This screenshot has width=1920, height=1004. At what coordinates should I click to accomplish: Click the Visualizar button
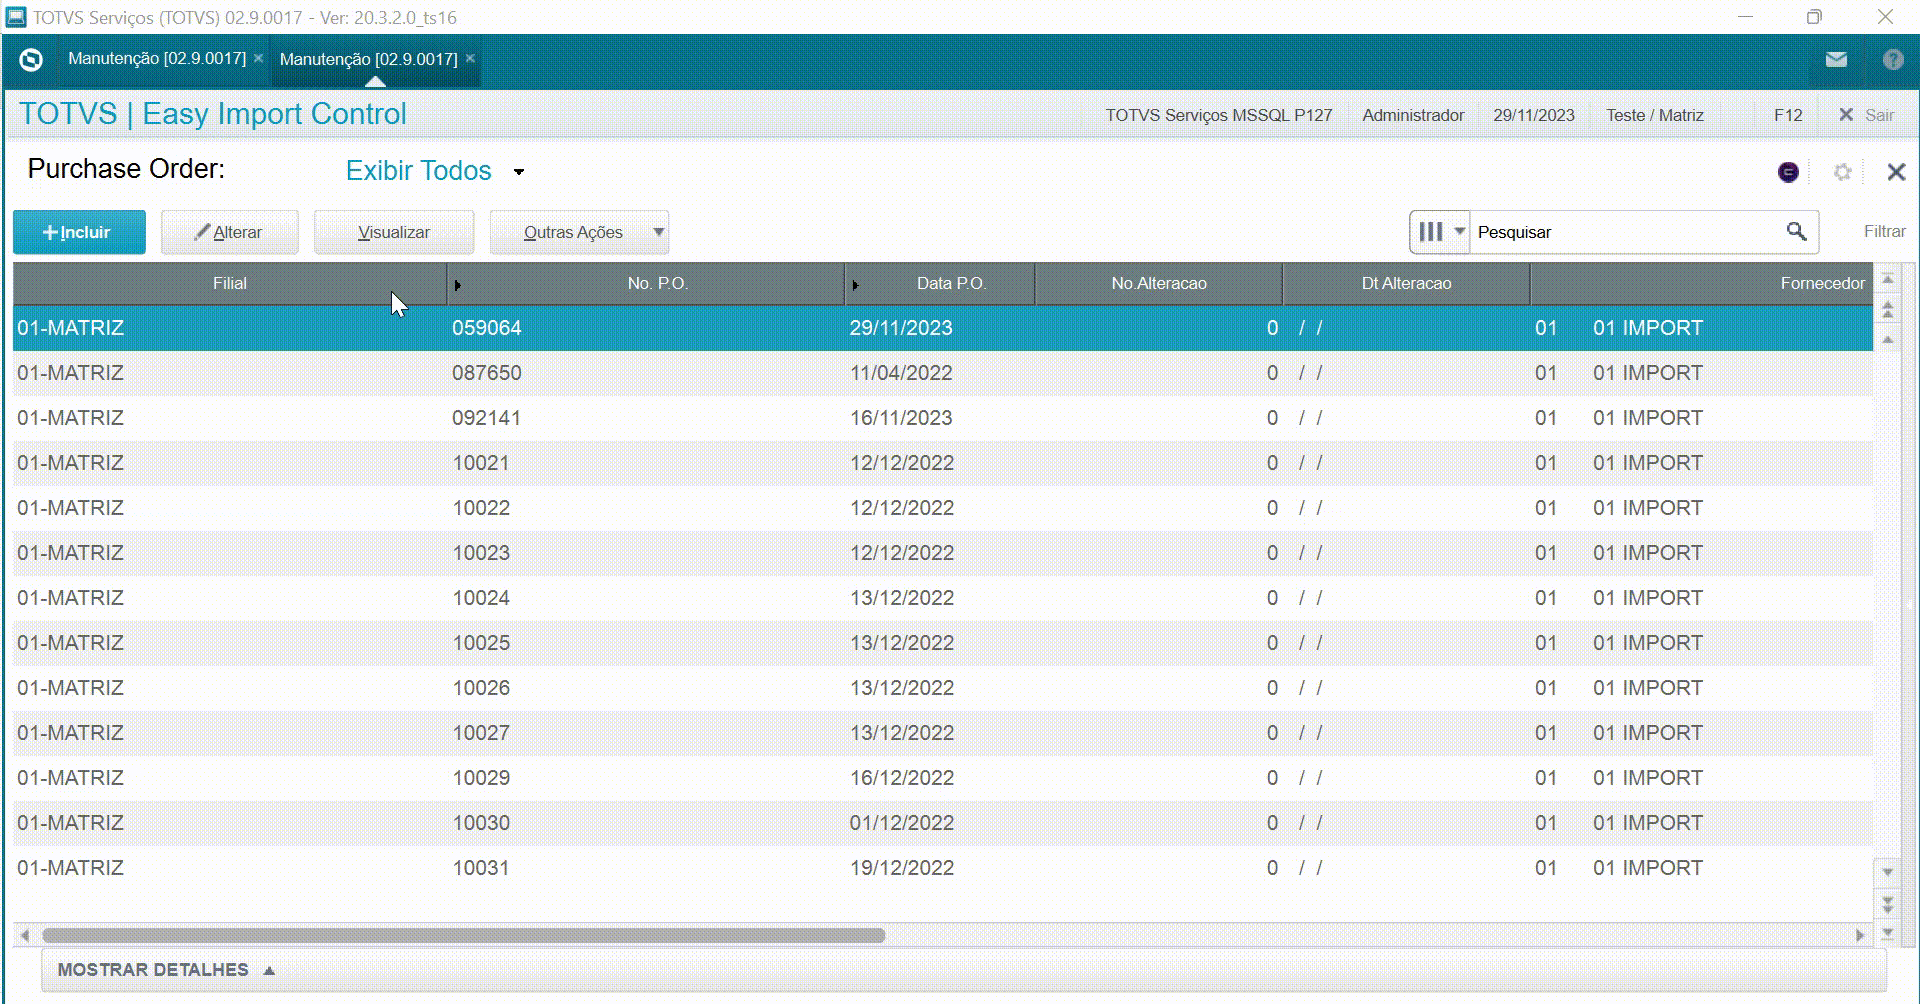tap(394, 232)
